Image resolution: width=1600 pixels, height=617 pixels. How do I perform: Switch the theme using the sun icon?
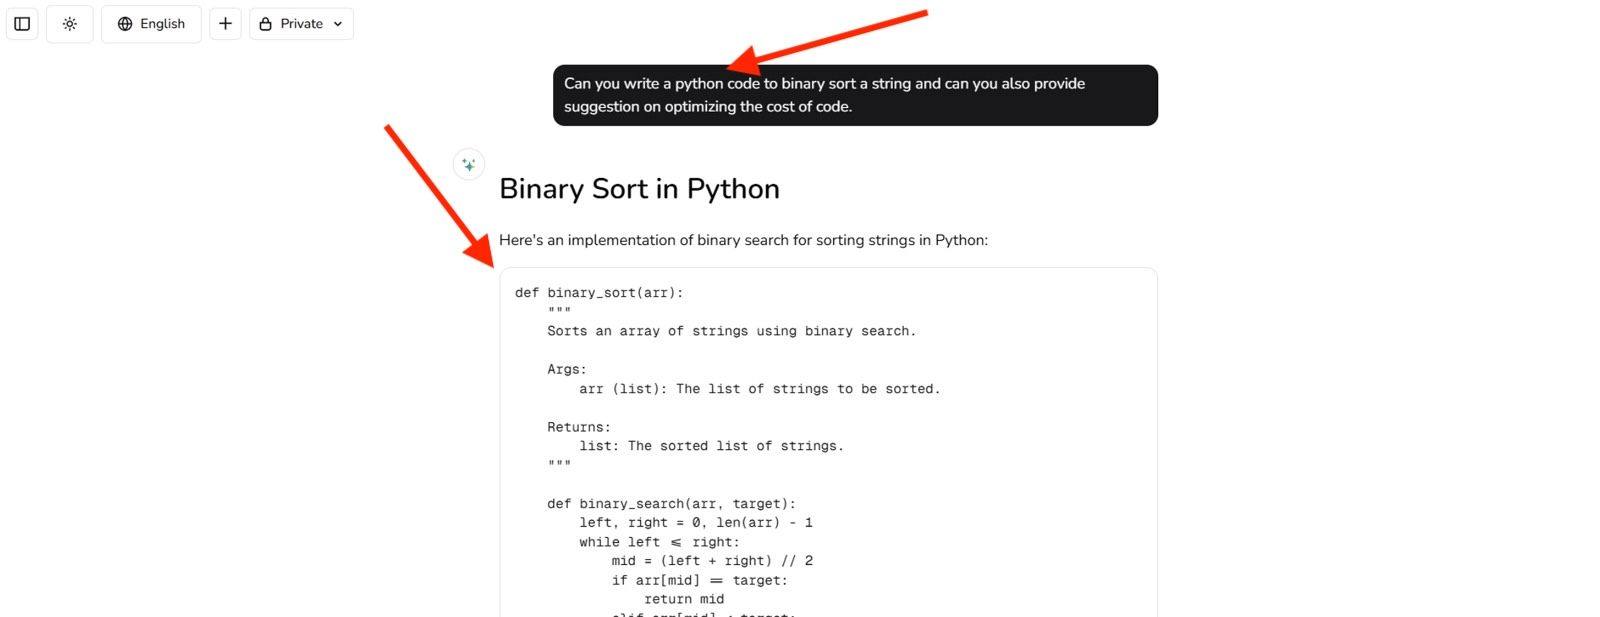(70, 24)
